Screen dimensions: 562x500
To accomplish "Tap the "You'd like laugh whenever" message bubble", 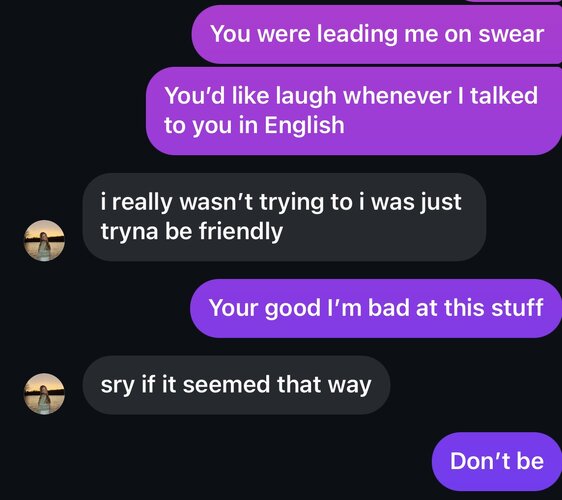I will click(354, 111).
